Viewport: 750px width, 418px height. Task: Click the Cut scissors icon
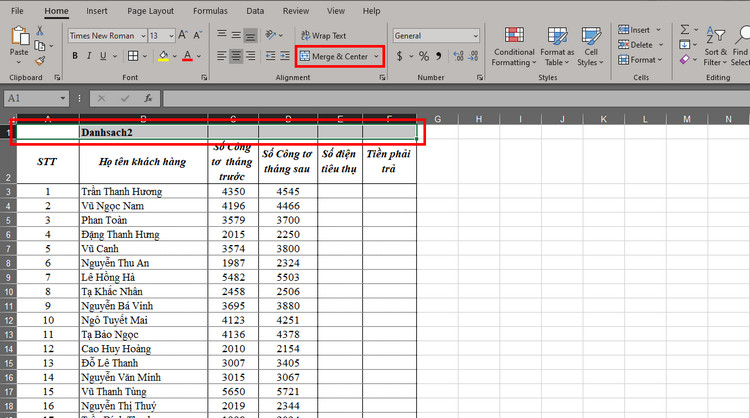pos(40,31)
